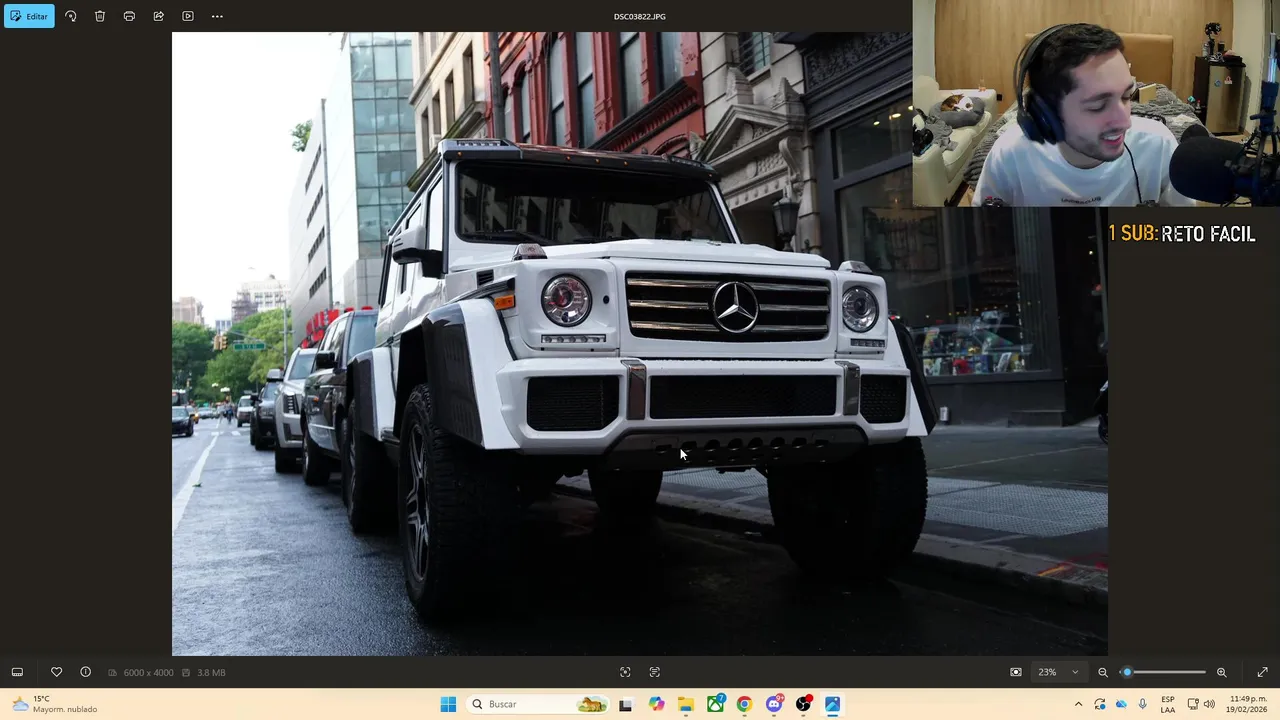This screenshot has width=1280, height=720.
Task: Enter full screen with the expand arrows icon
Action: click(1262, 672)
